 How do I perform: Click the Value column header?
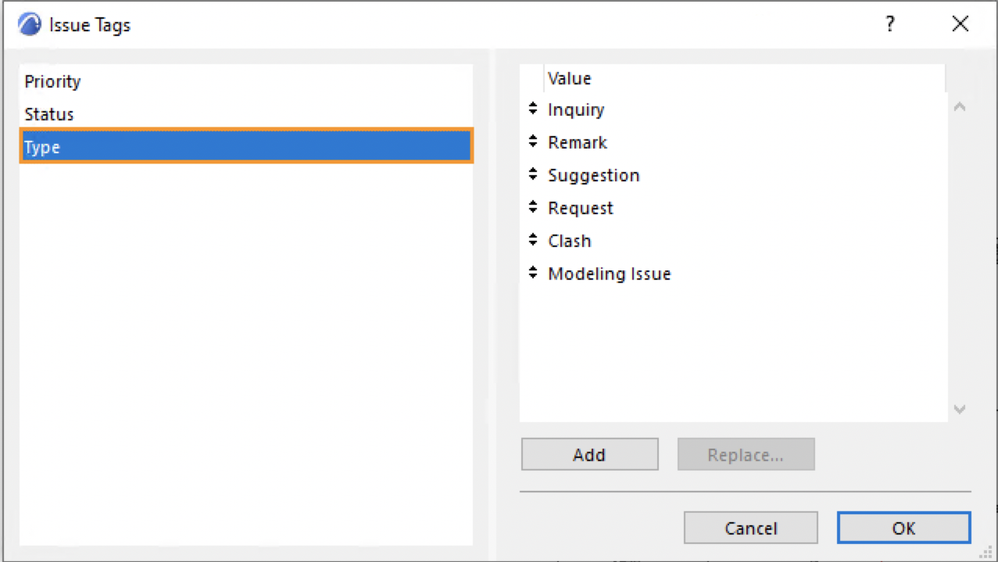coord(570,78)
